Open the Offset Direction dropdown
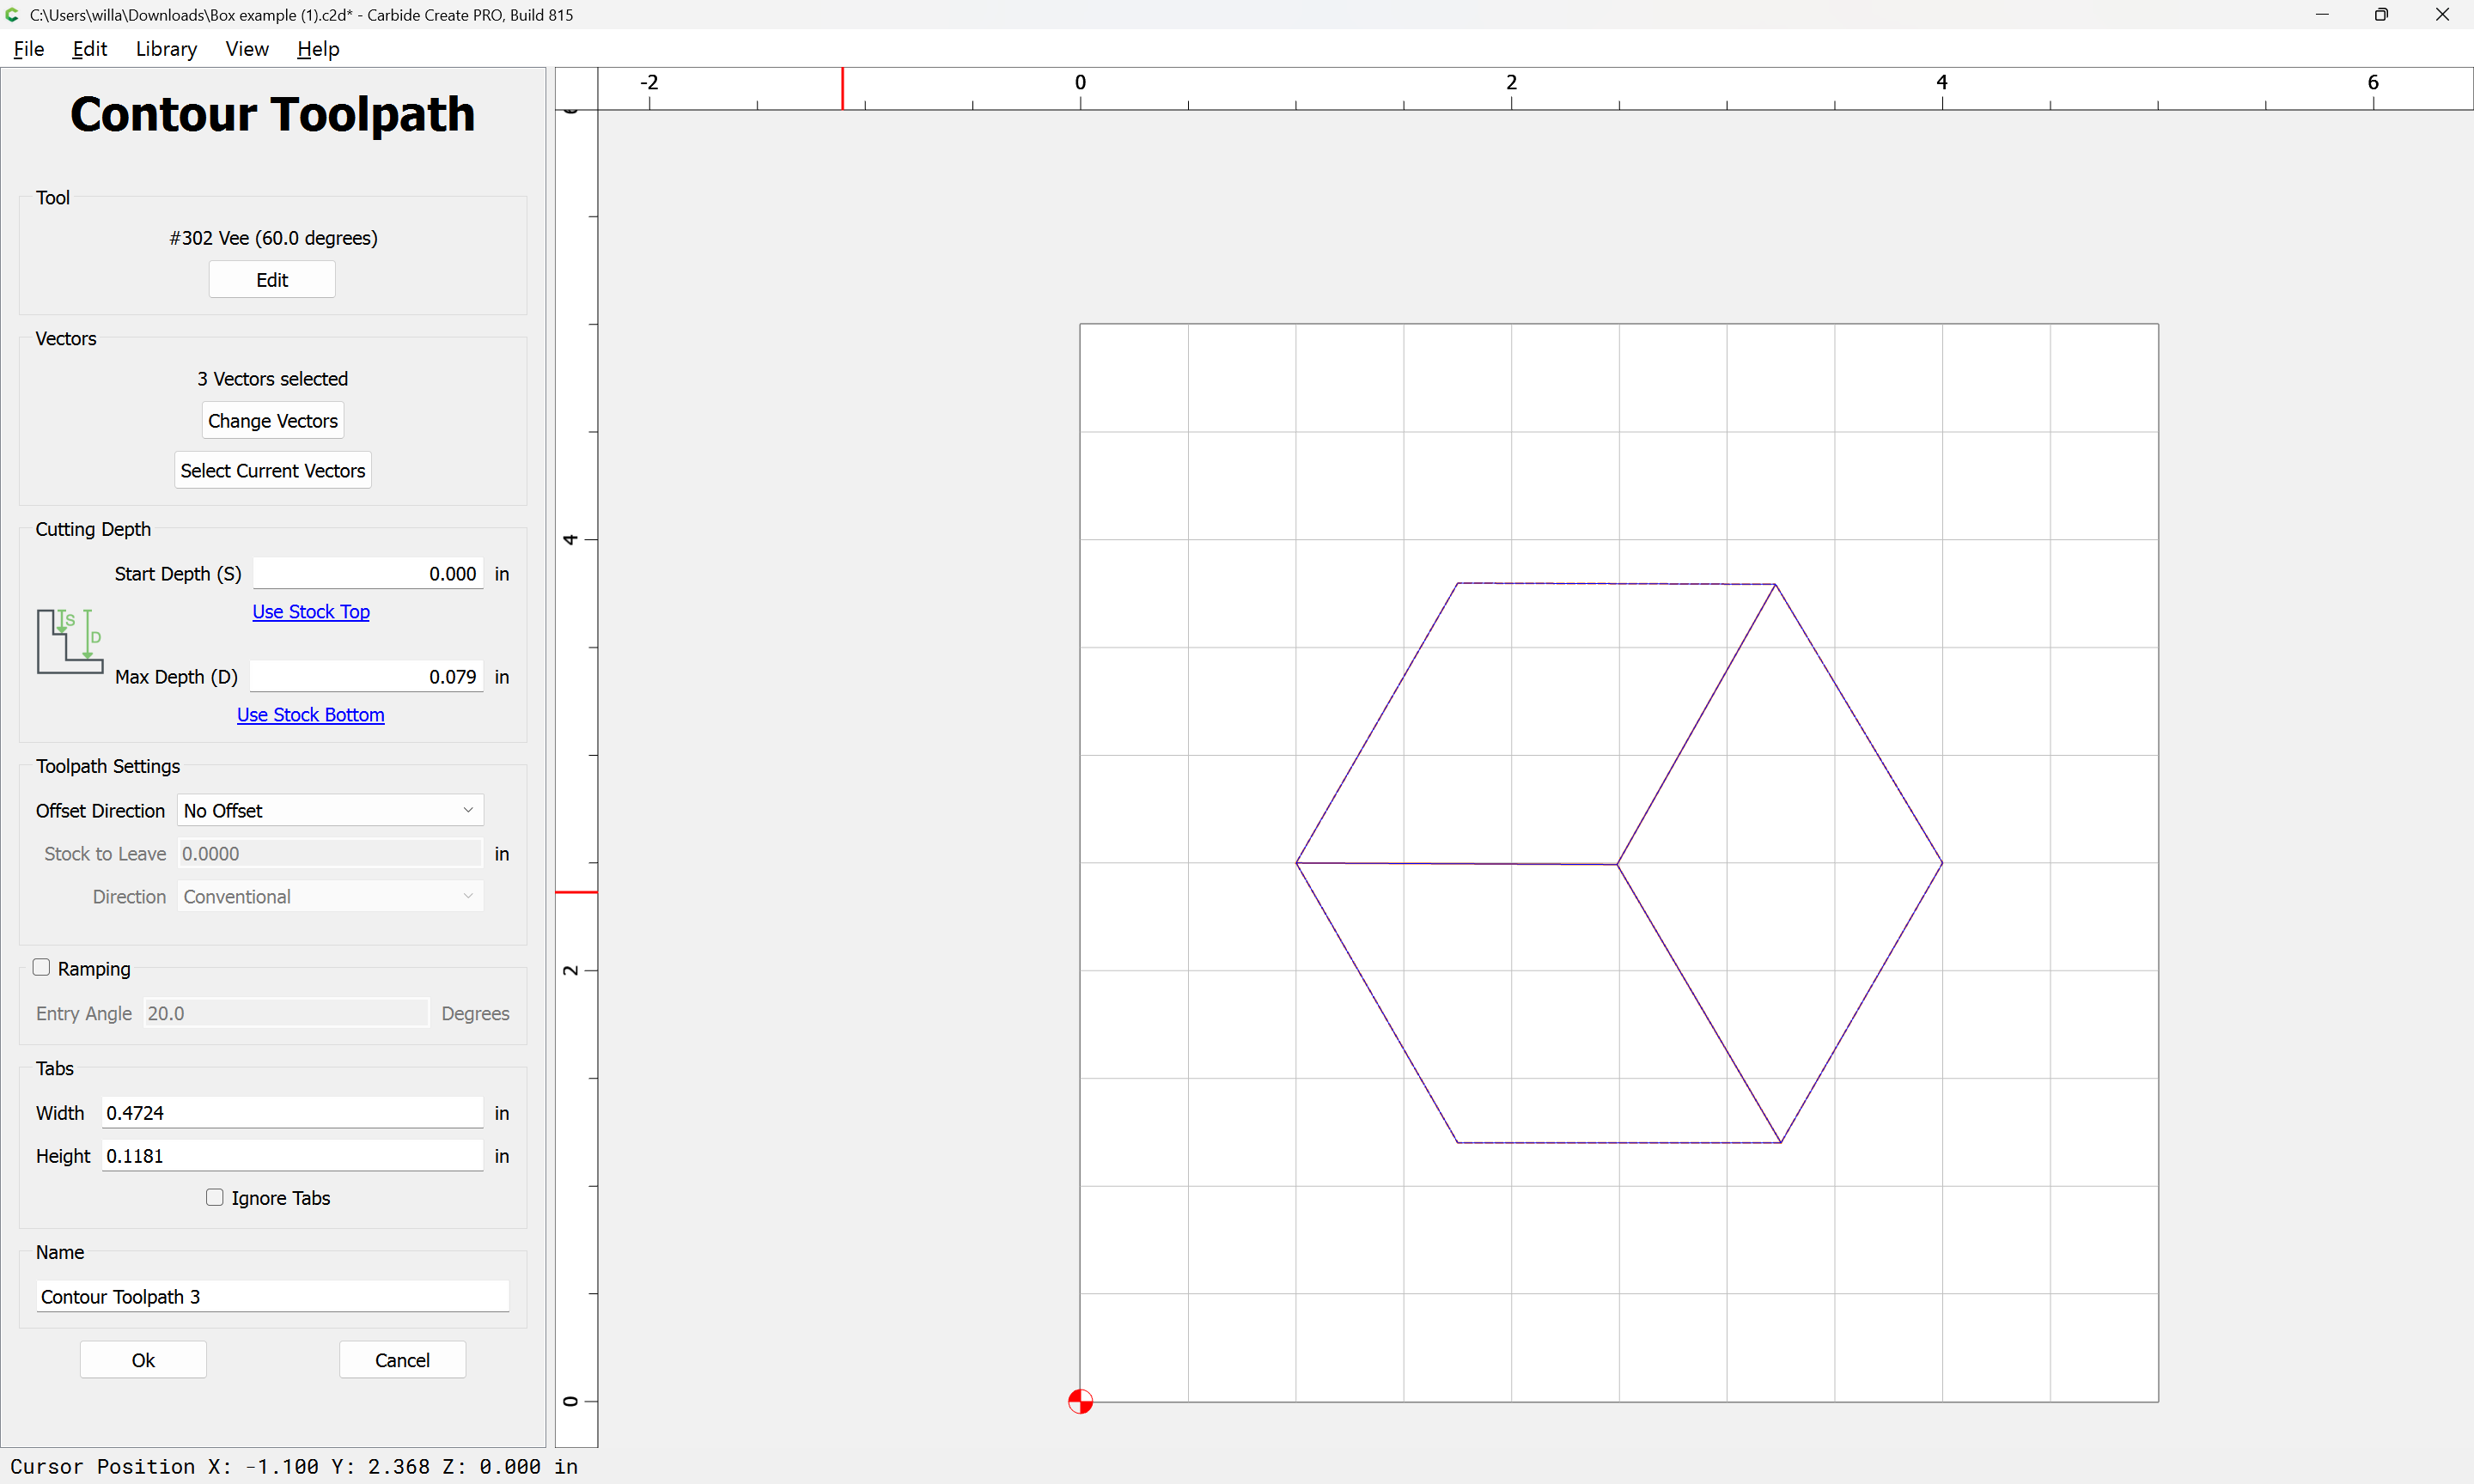The image size is (2474, 1484). coord(330,810)
